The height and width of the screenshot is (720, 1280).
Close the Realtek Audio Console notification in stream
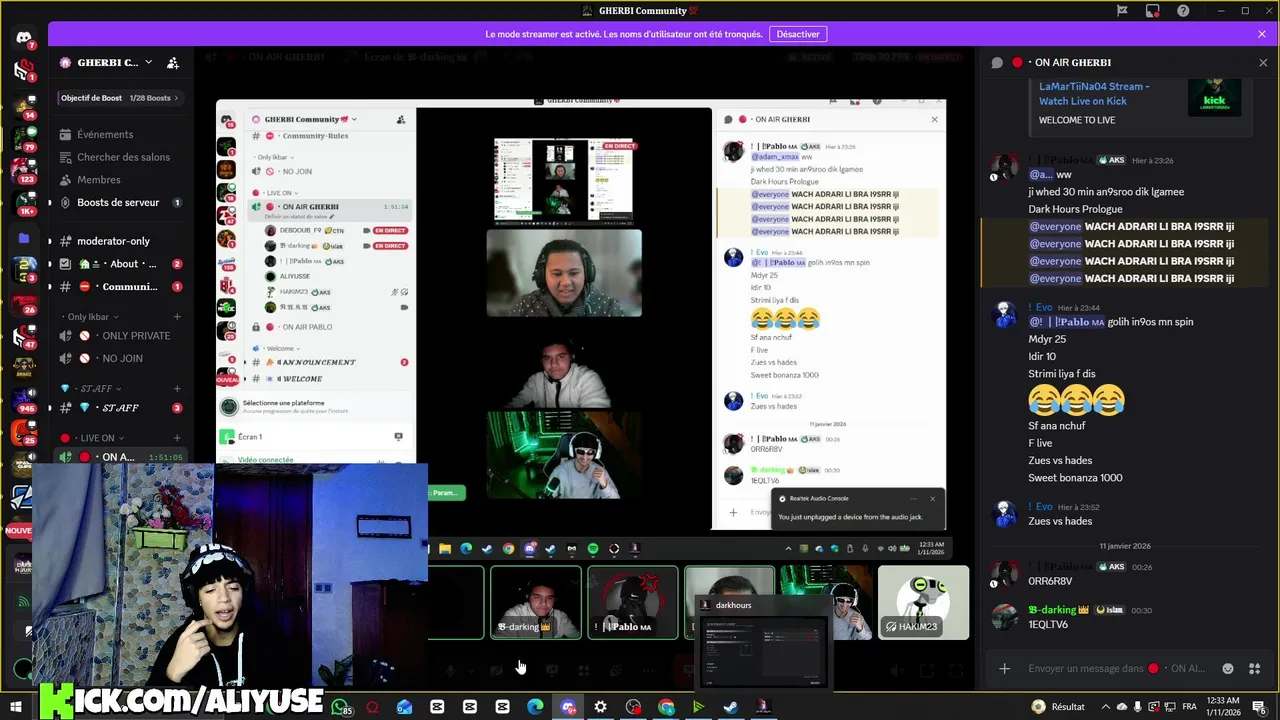coord(932,498)
